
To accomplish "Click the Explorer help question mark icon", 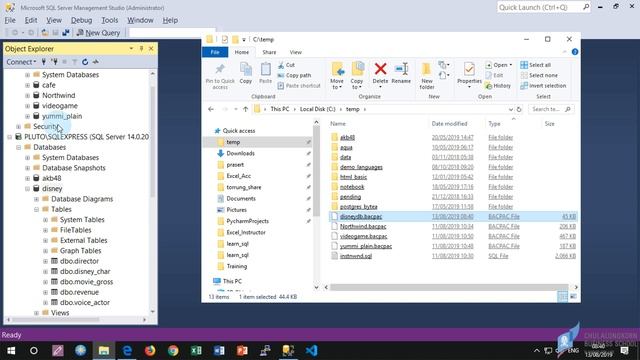I will click(575, 52).
